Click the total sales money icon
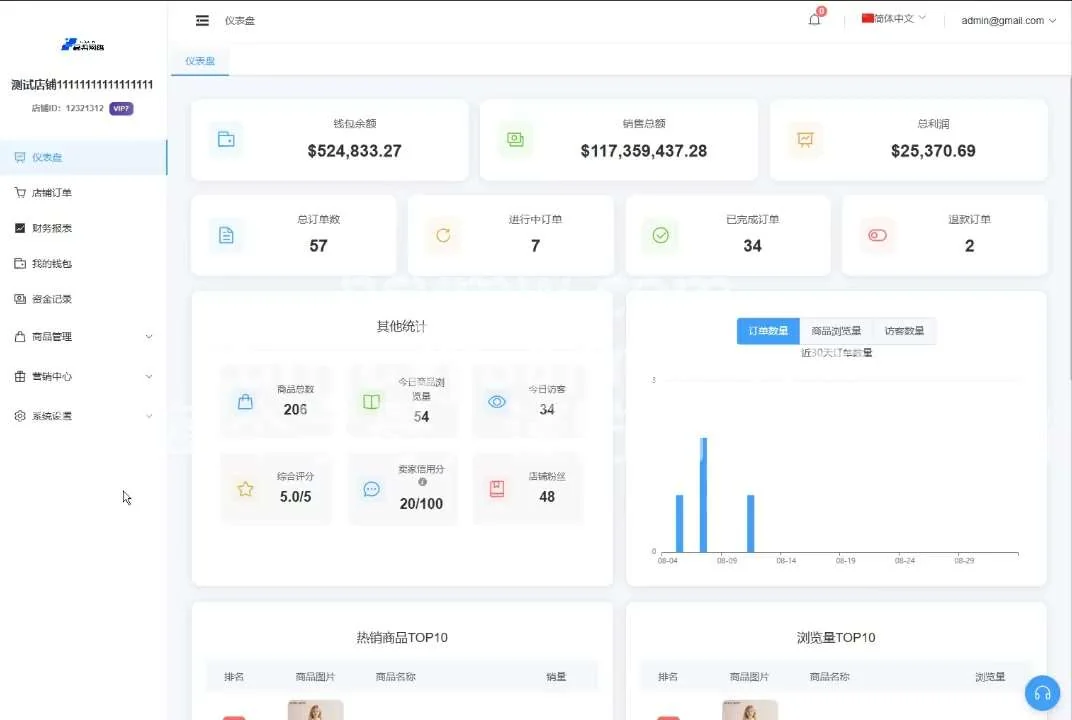 [515, 140]
